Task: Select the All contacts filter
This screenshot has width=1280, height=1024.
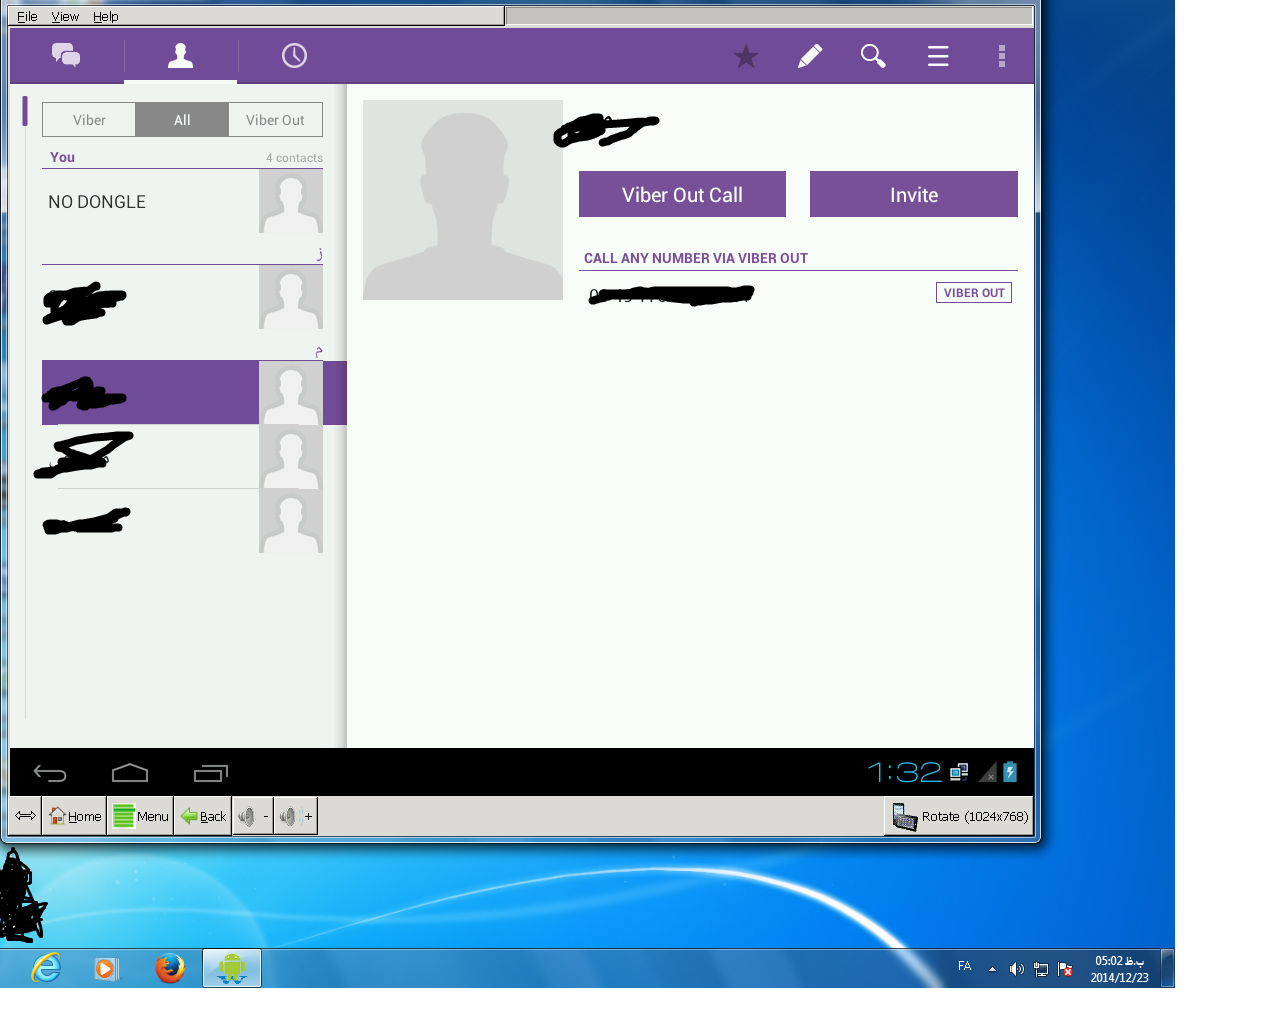Action: 182,120
